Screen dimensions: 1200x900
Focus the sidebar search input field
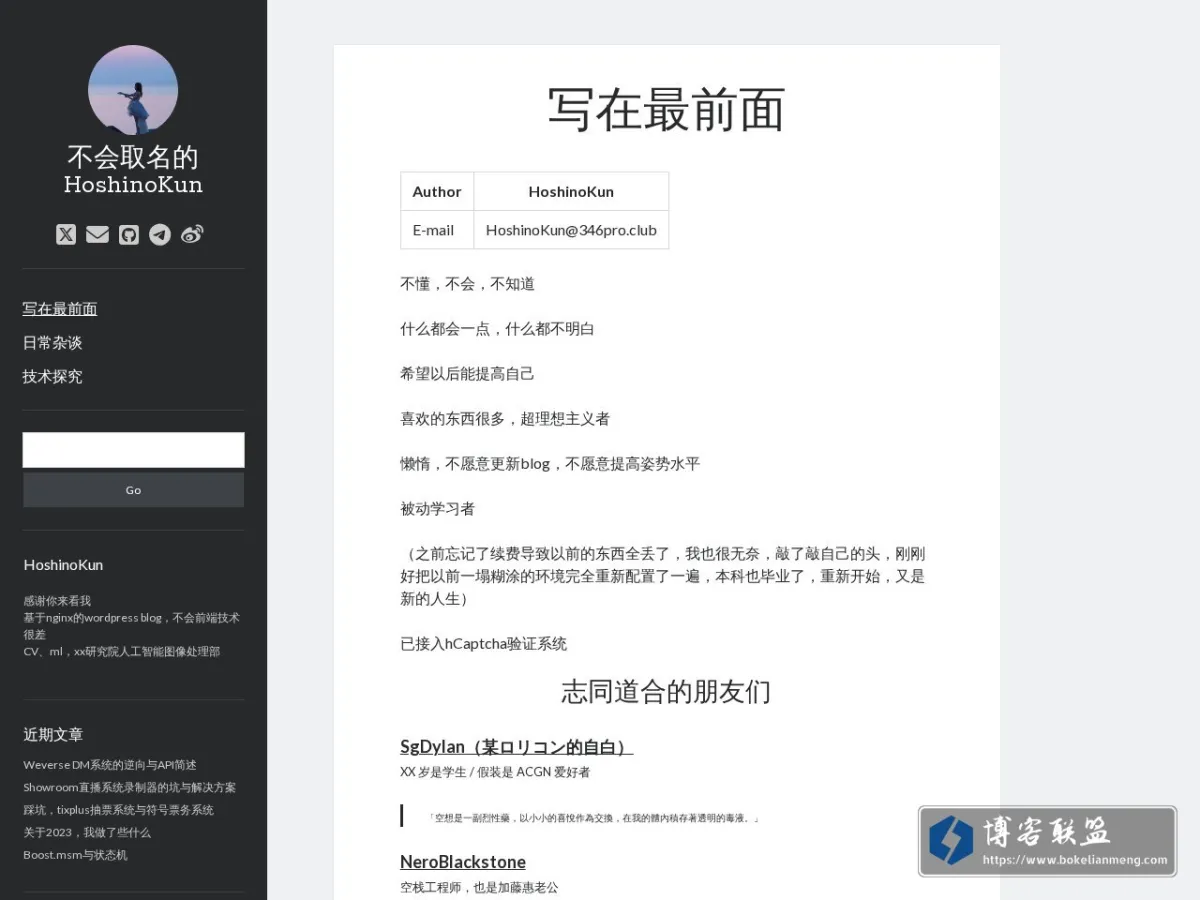(x=133, y=450)
